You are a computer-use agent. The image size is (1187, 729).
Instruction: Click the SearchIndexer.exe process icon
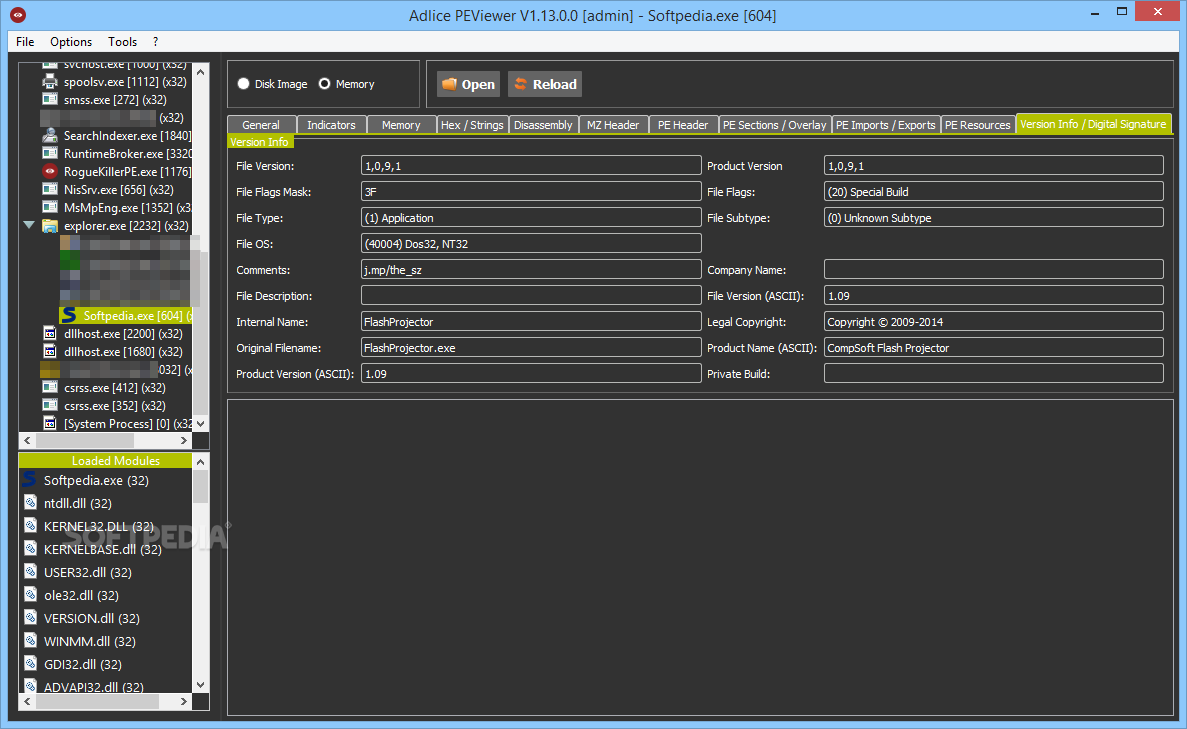pyautogui.click(x=50, y=136)
